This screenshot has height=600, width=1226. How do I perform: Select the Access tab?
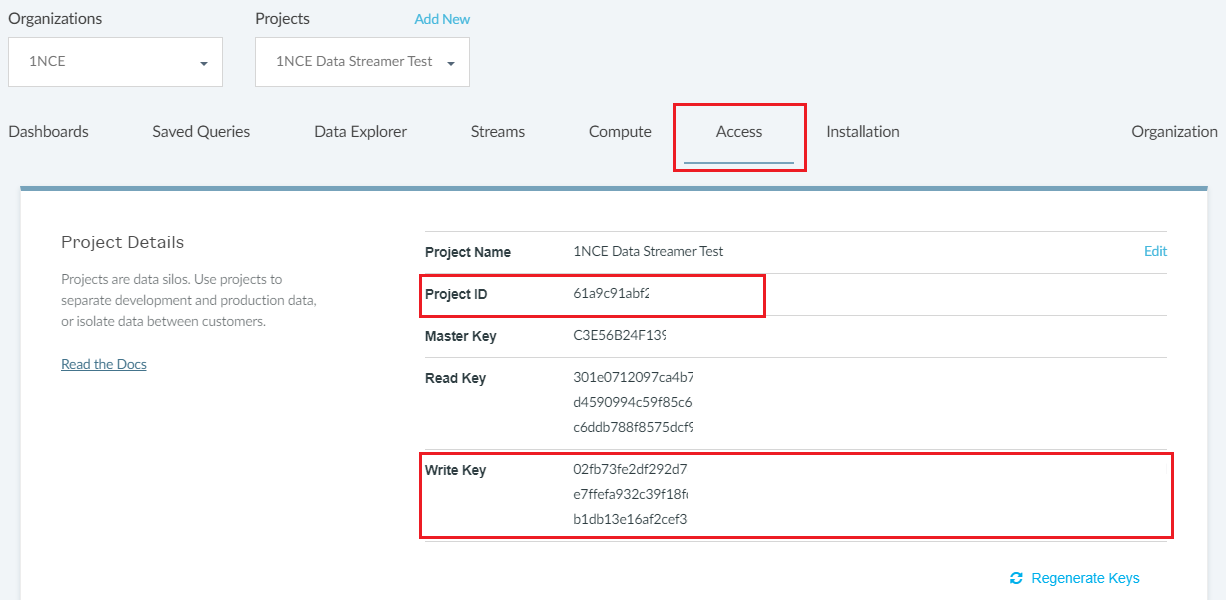point(739,132)
